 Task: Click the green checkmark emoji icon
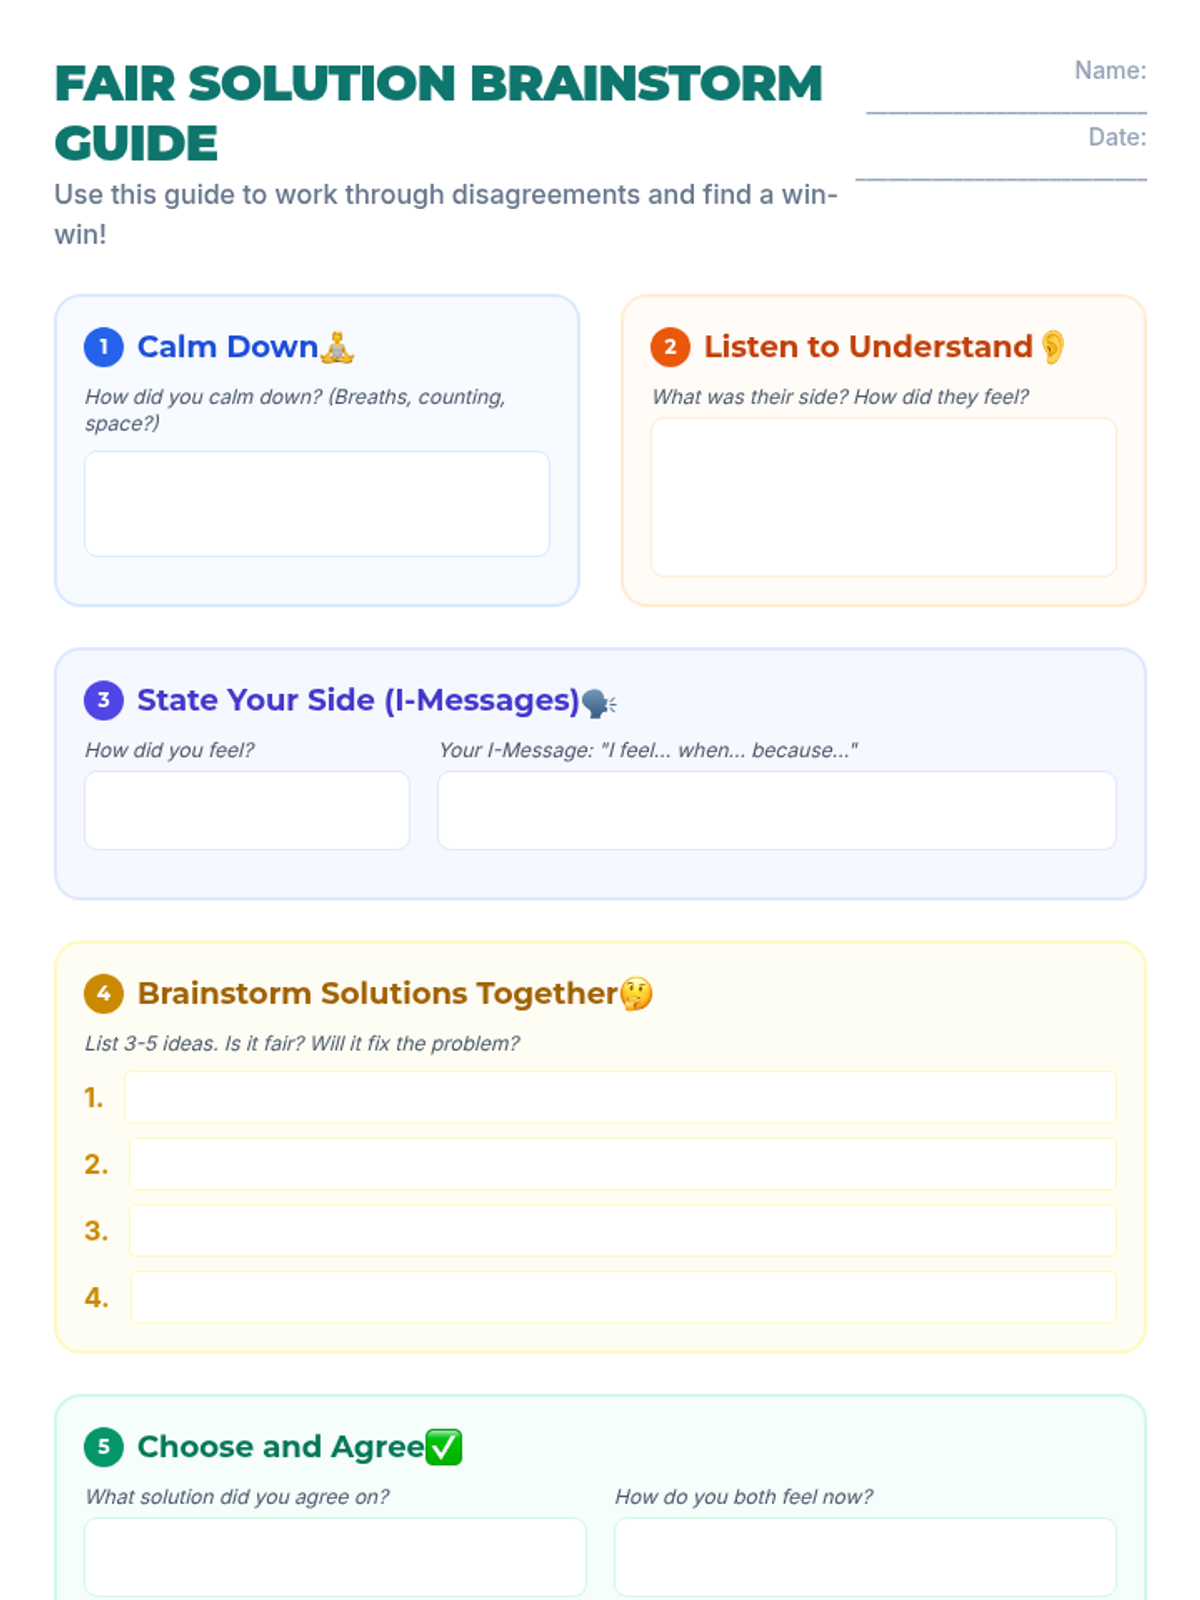(x=444, y=1447)
